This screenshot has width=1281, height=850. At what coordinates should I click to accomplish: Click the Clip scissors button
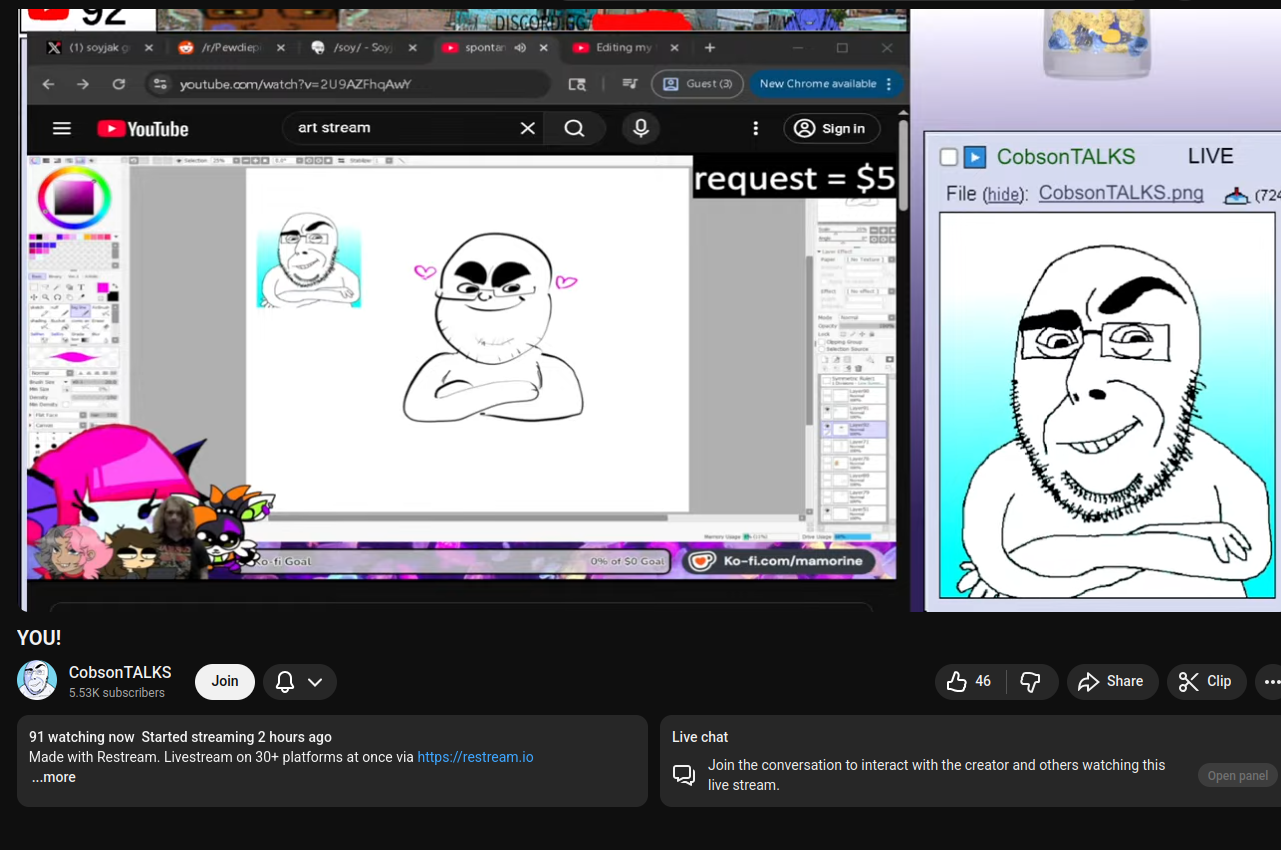click(x=1206, y=682)
